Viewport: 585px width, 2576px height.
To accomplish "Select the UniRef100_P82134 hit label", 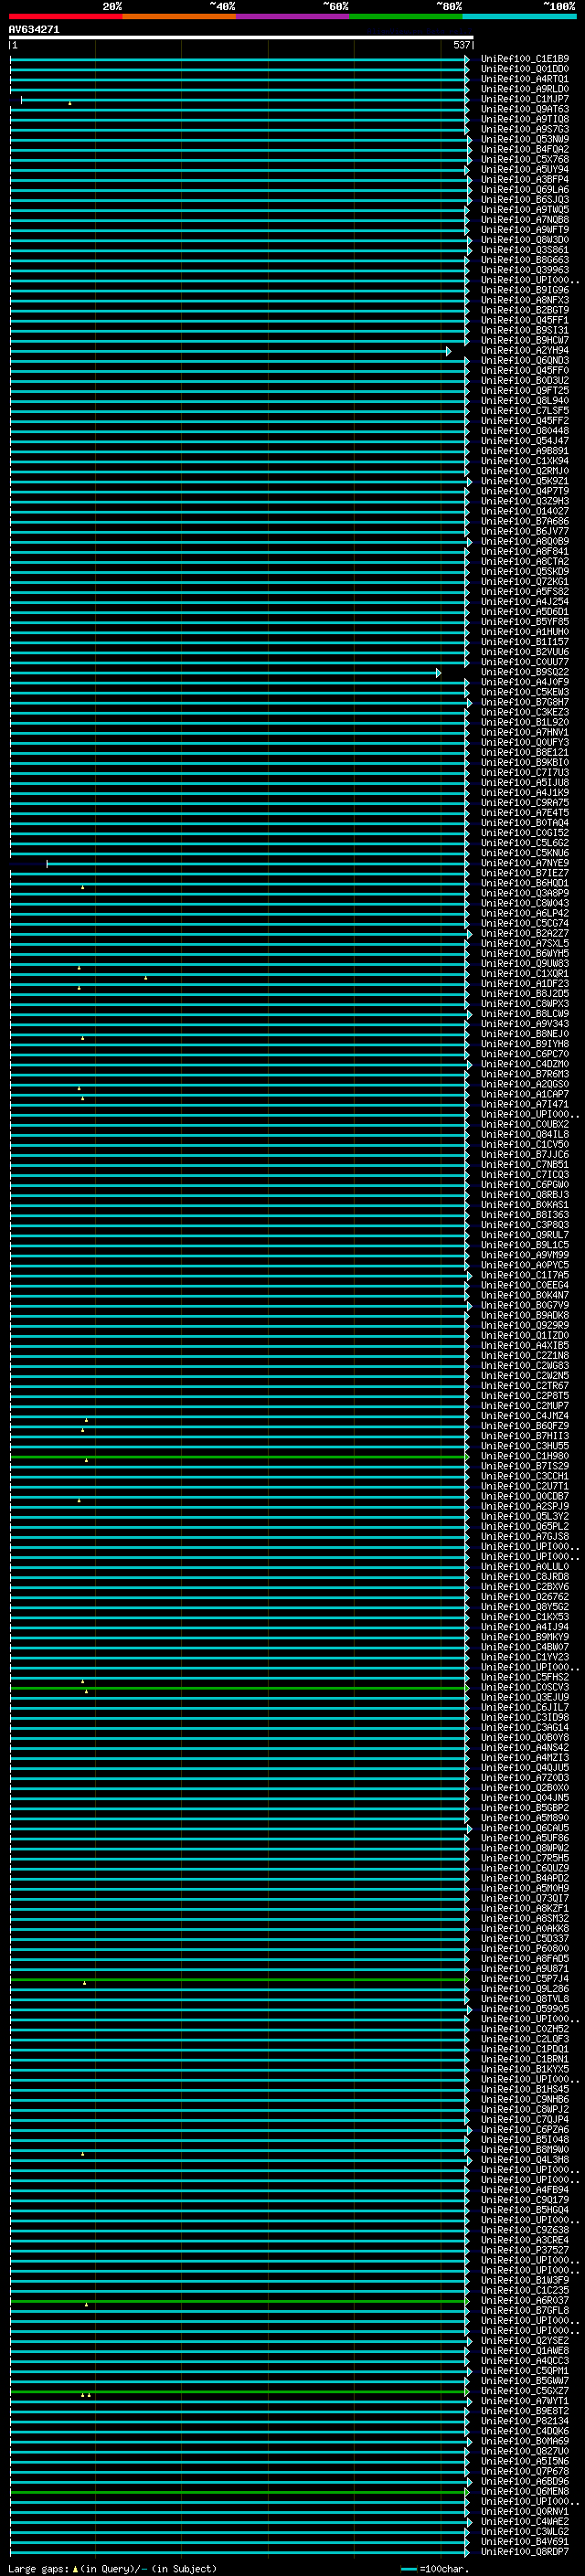I will [x=524, y=2421].
